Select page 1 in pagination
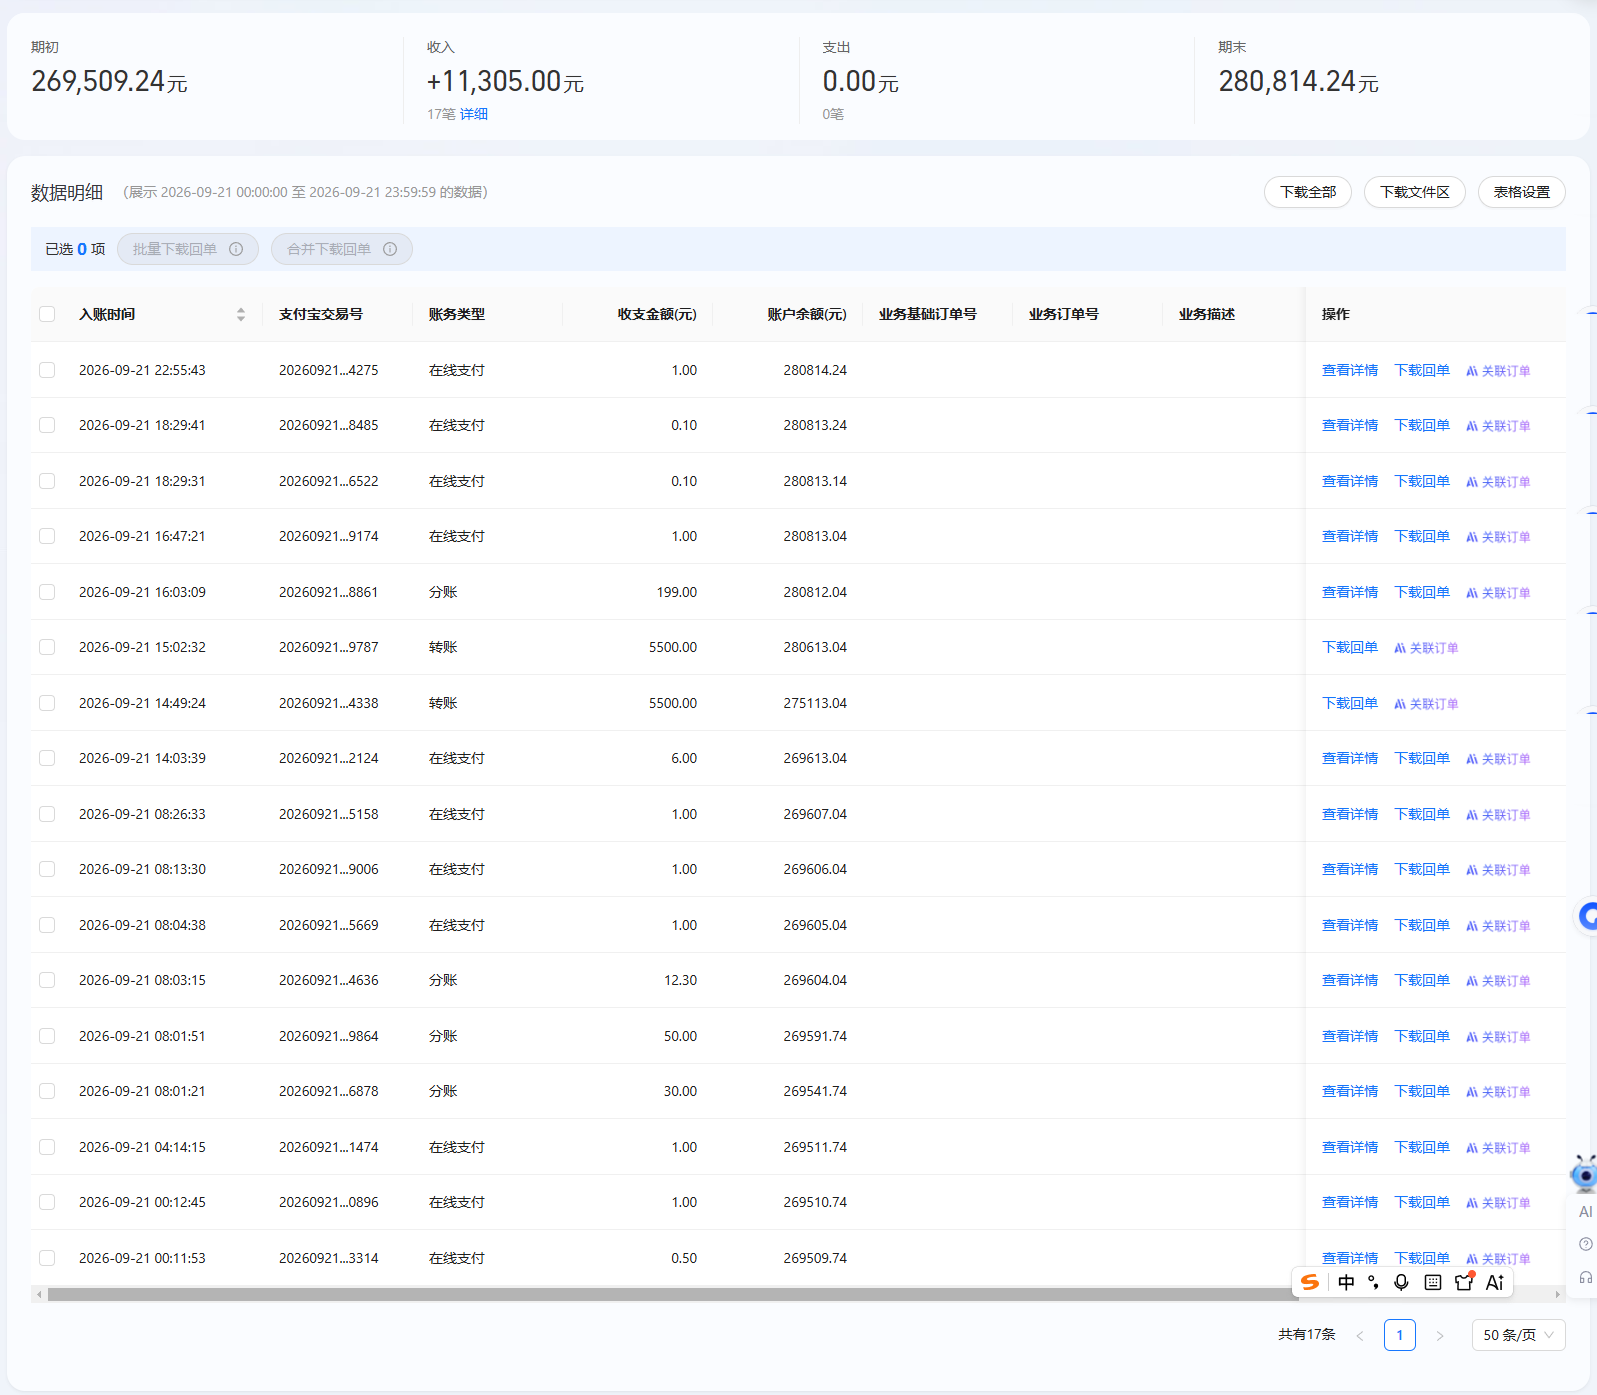This screenshot has height=1395, width=1597. click(x=1399, y=1335)
